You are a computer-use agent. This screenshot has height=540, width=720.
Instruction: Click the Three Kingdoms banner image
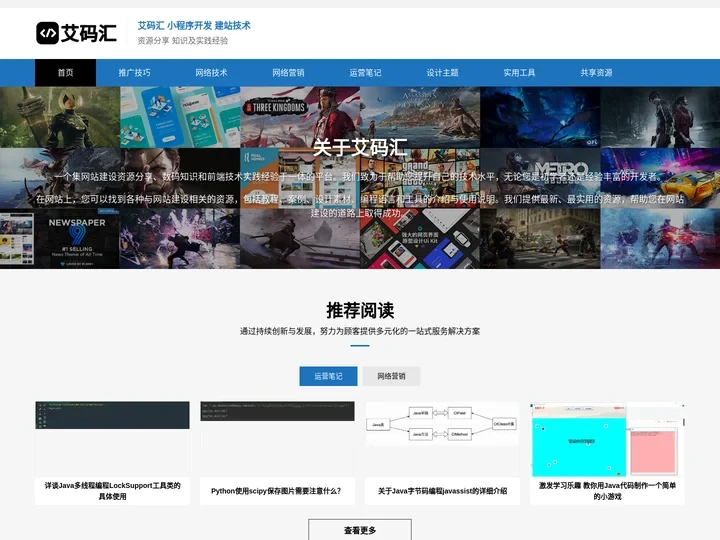pos(300,117)
